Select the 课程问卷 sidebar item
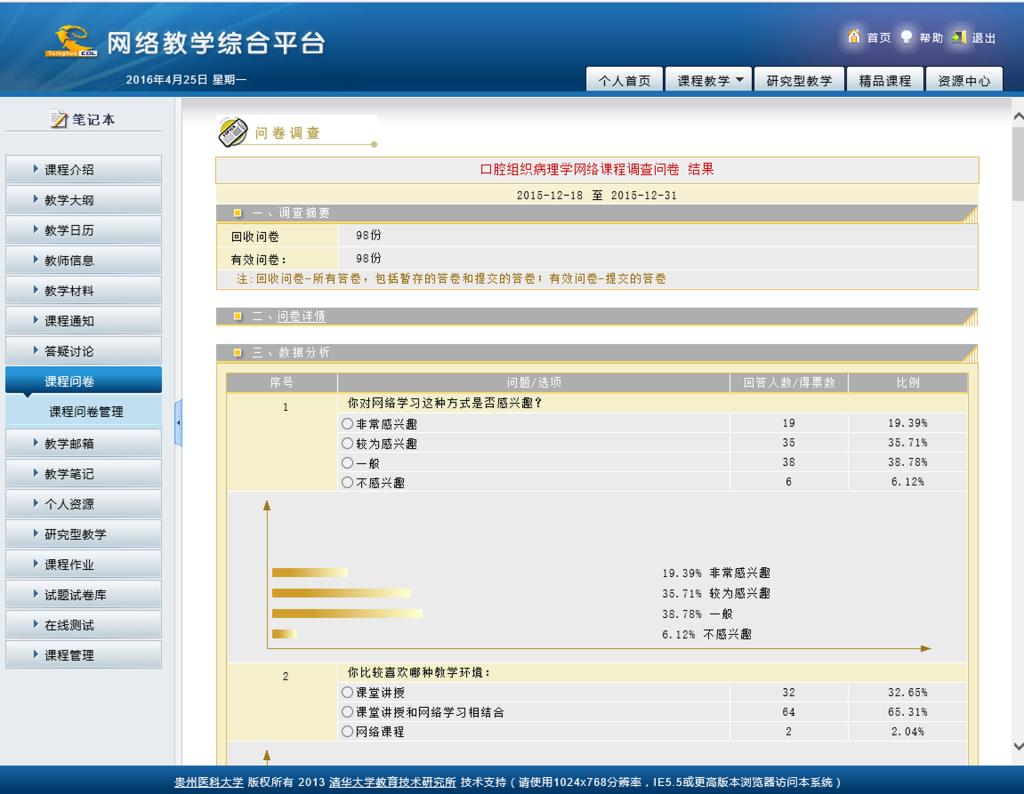The height and width of the screenshot is (794, 1024). coord(84,381)
